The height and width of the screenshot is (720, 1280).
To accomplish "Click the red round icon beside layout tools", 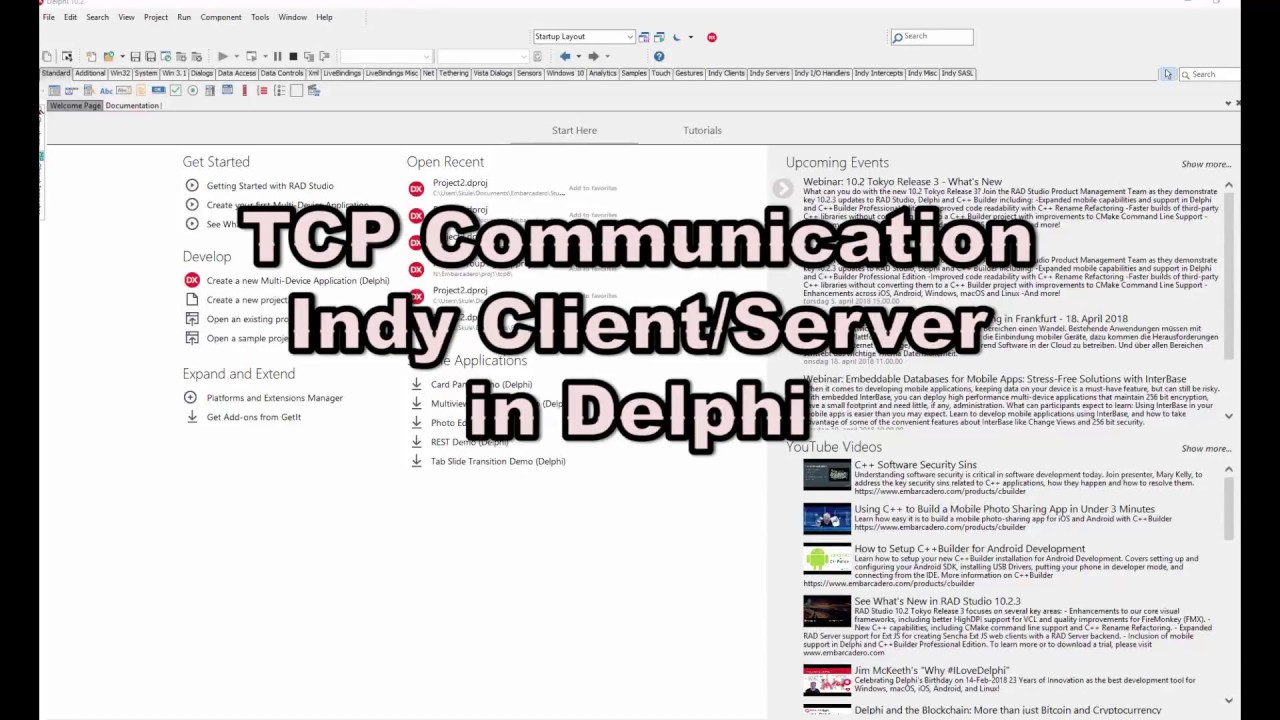I will click(x=712, y=37).
